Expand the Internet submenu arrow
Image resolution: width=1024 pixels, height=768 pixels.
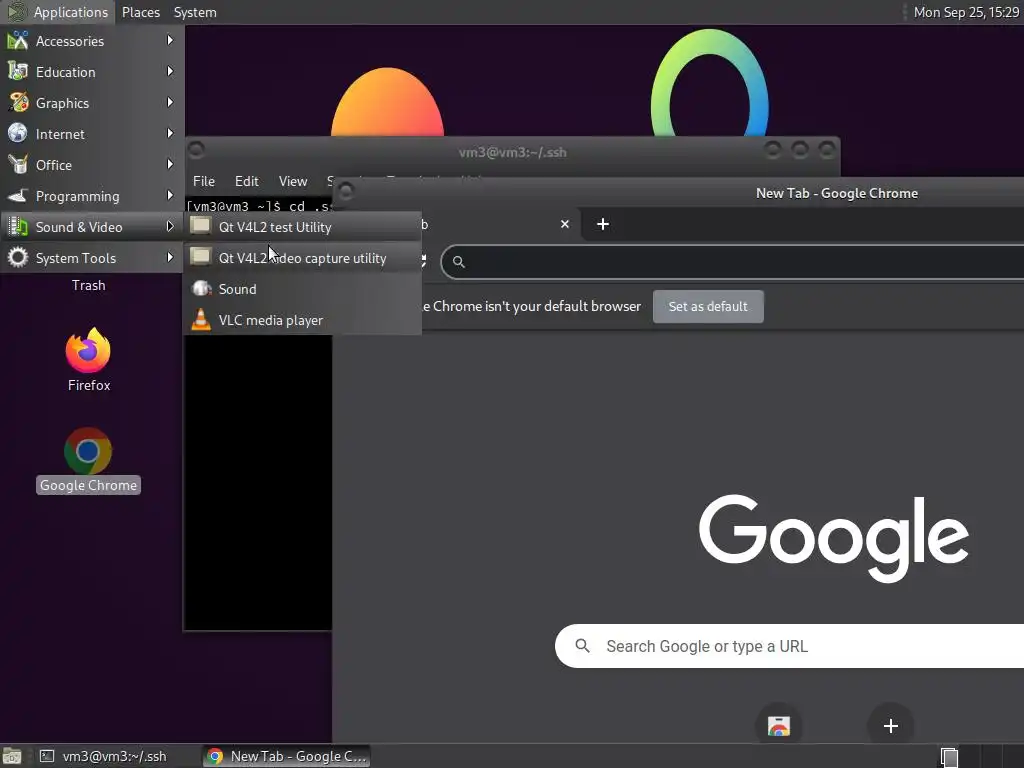click(170, 133)
